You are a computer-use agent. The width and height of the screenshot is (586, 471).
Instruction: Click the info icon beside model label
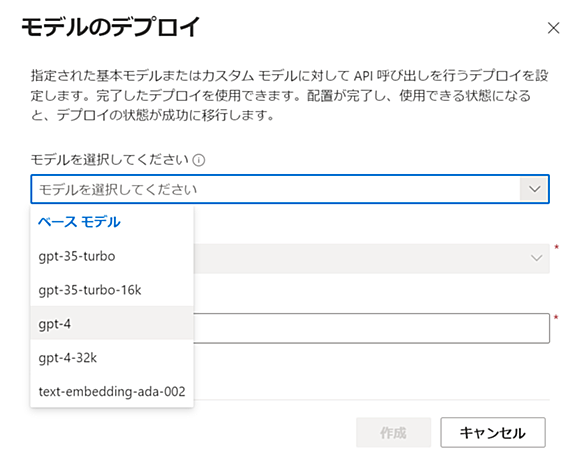pyautogui.click(x=198, y=160)
